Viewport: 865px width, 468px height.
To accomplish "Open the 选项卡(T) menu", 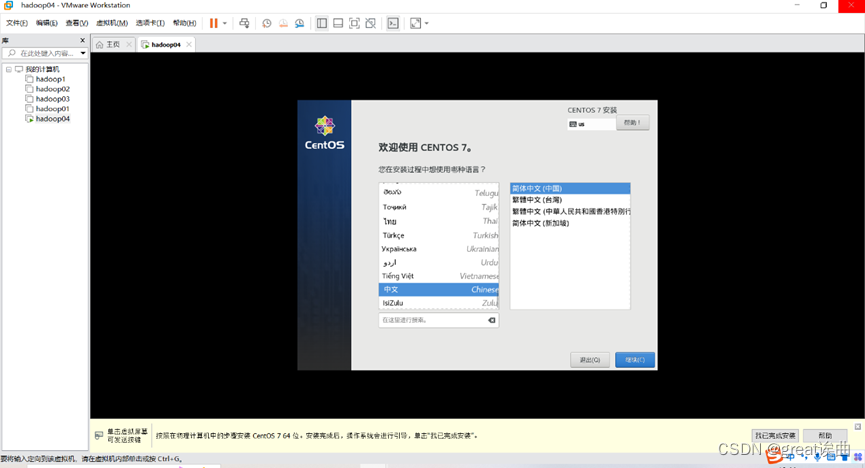I will coord(150,23).
